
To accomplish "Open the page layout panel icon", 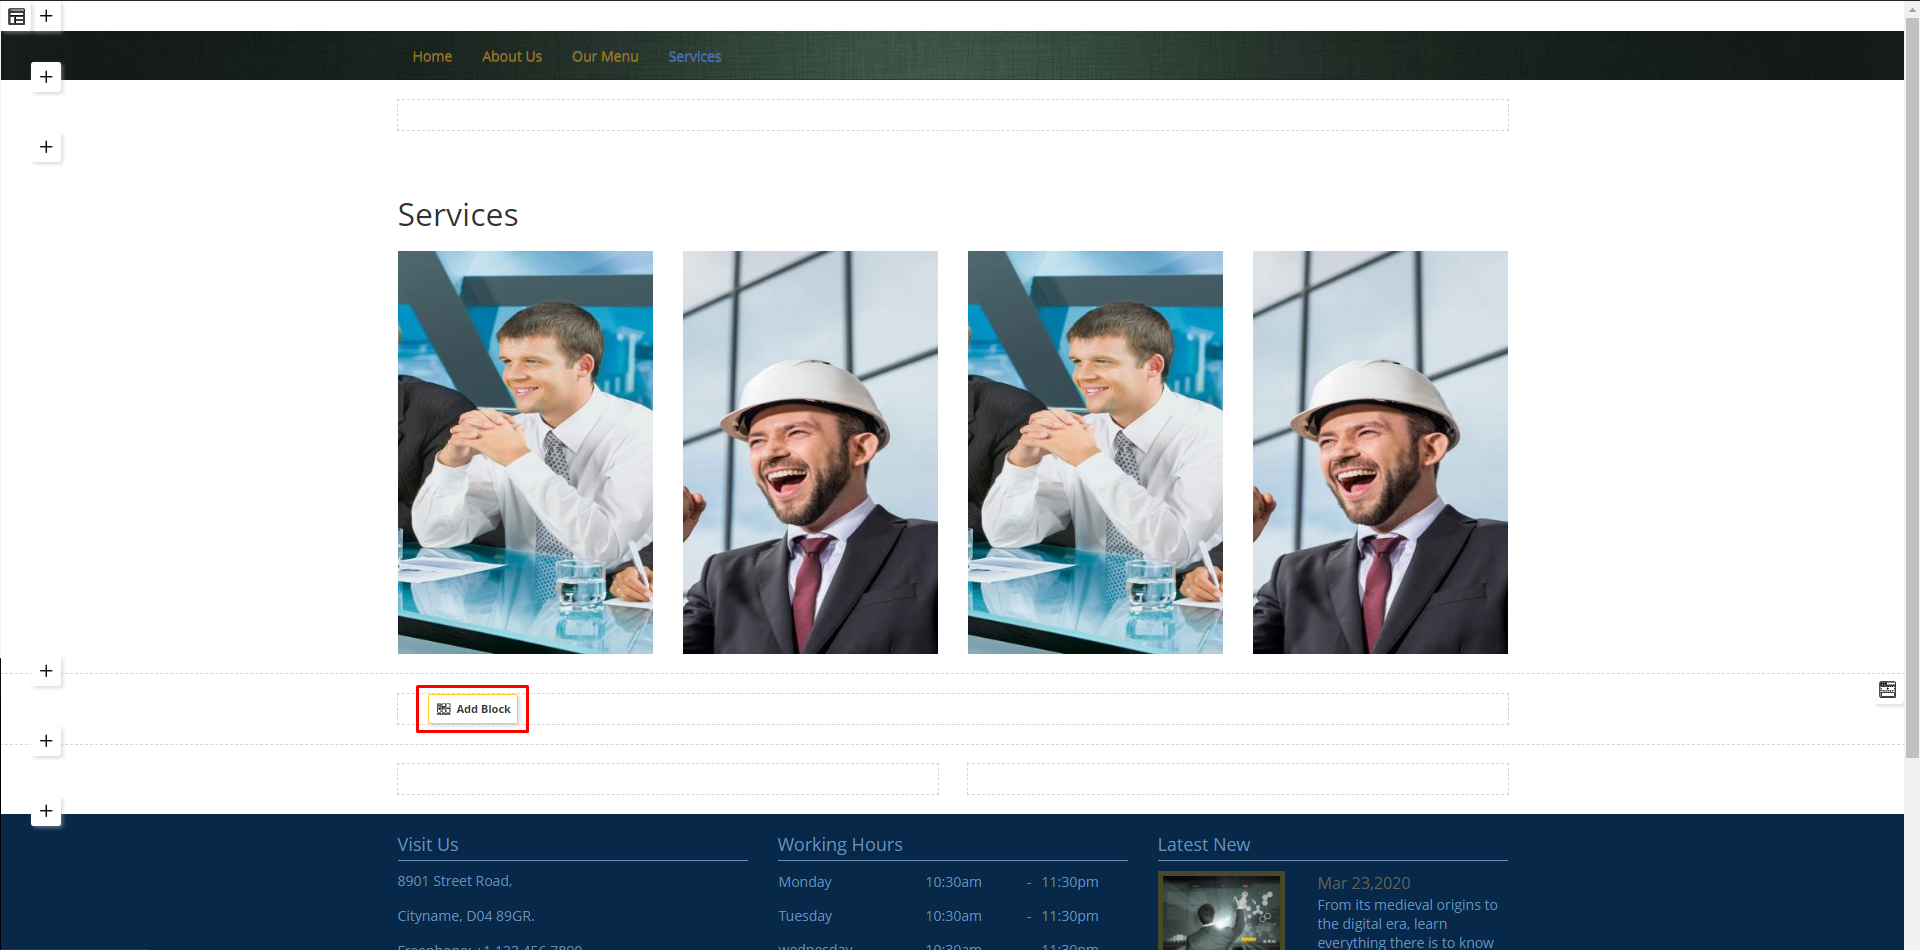I will (17, 16).
